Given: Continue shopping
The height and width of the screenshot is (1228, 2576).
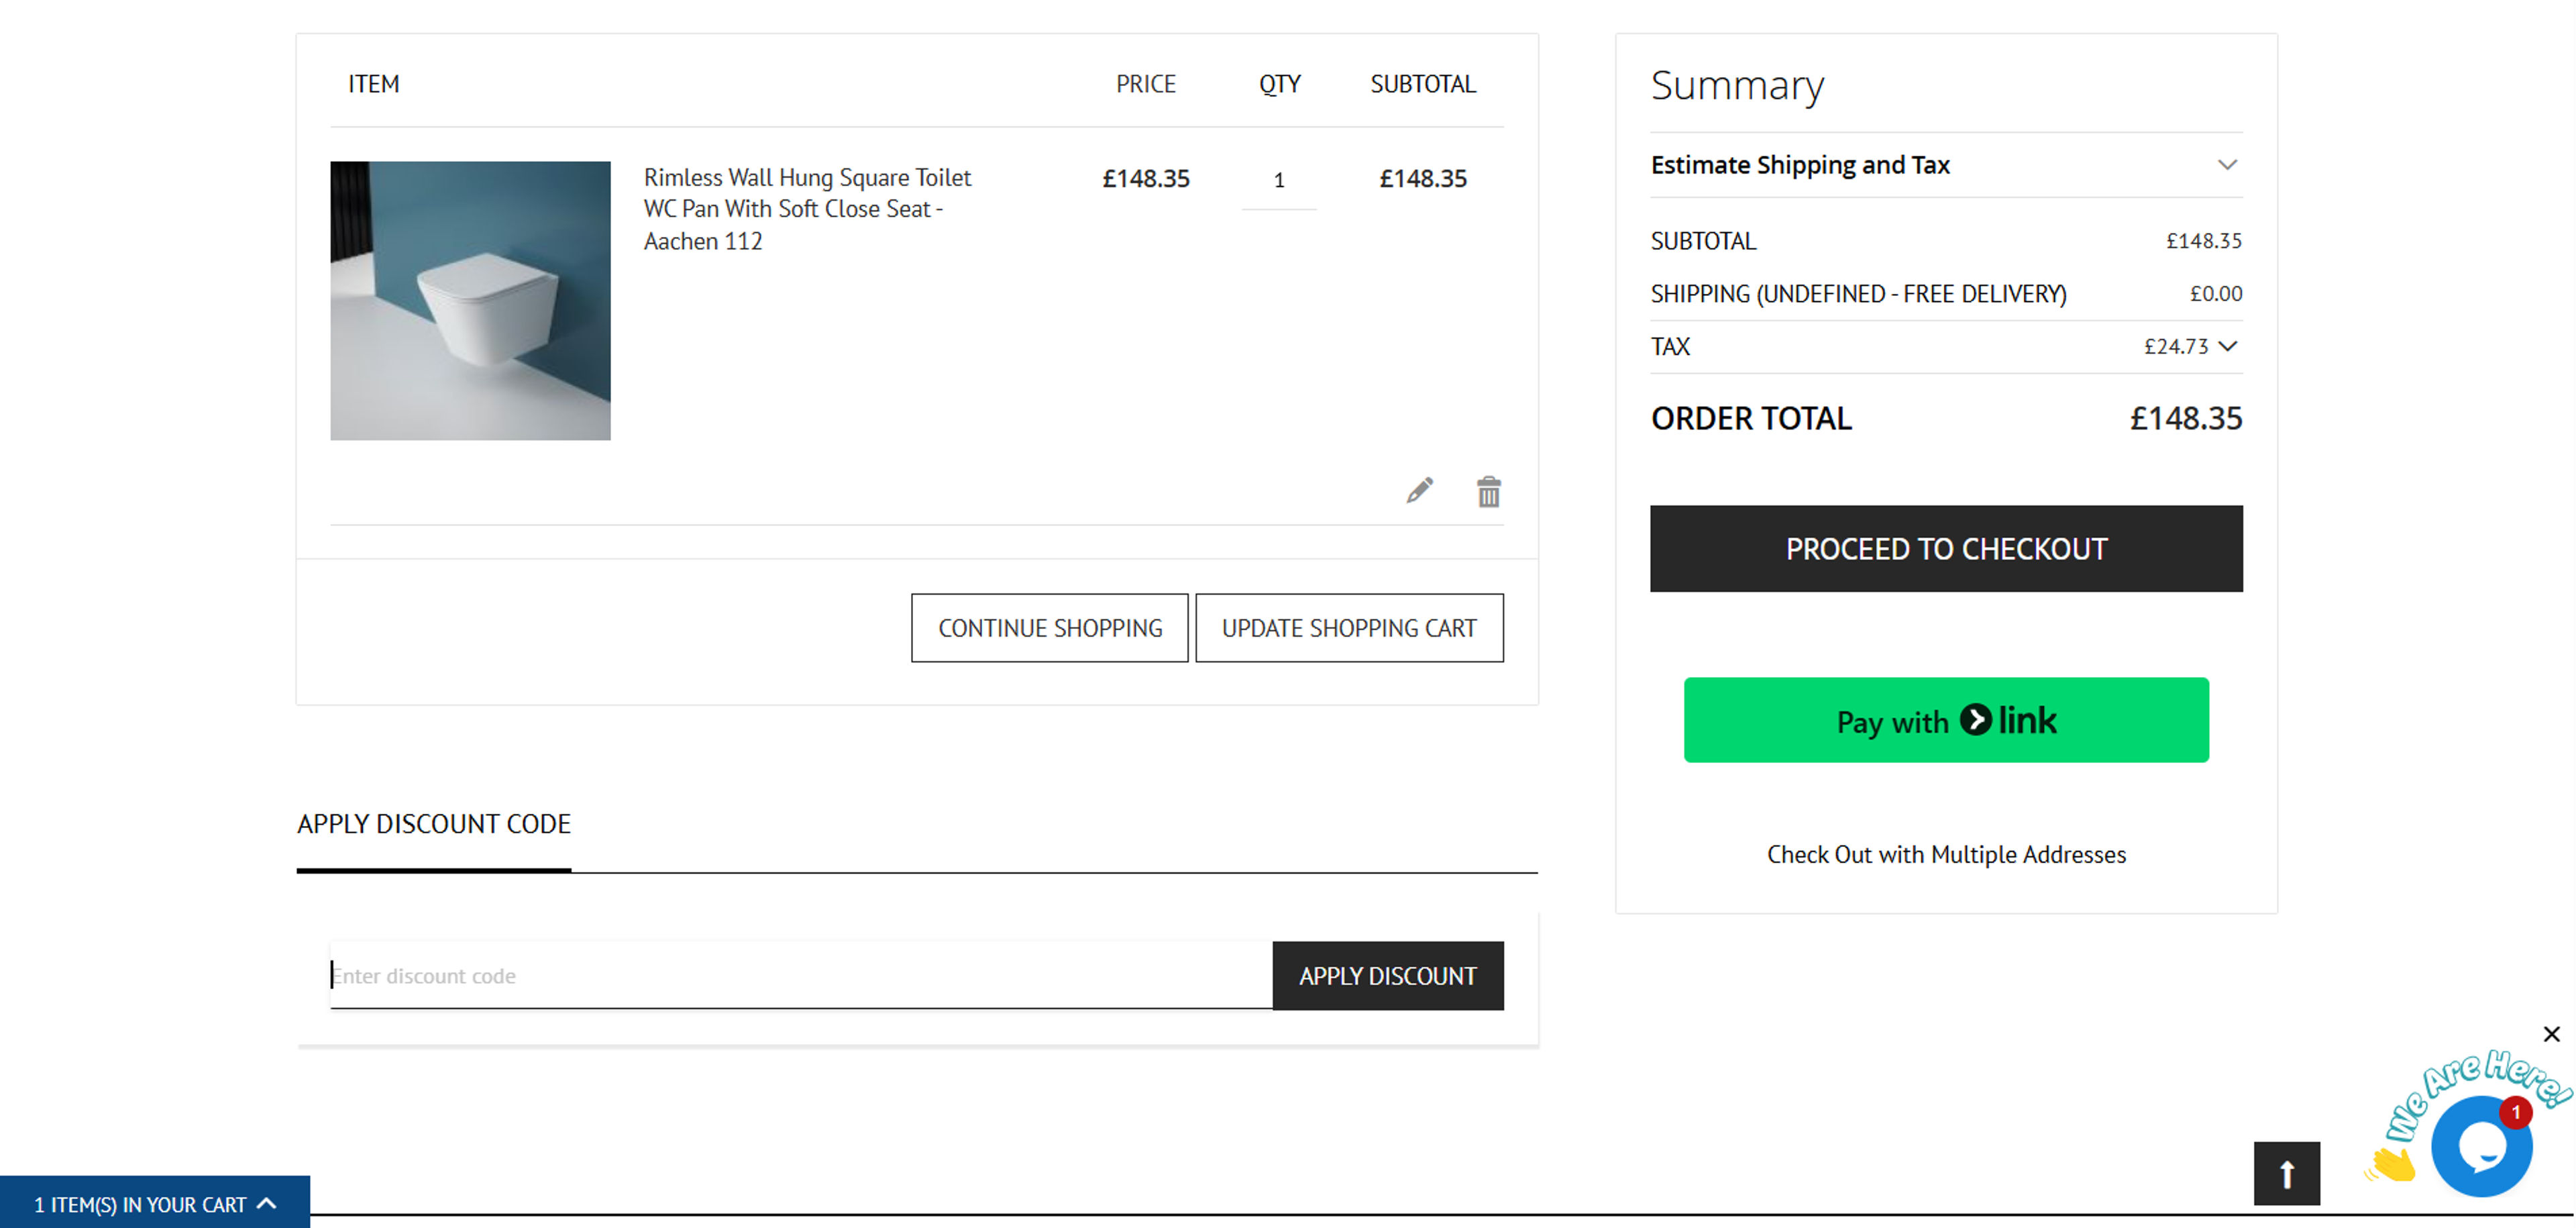Looking at the screenshot, I should tap(1049, 628).
